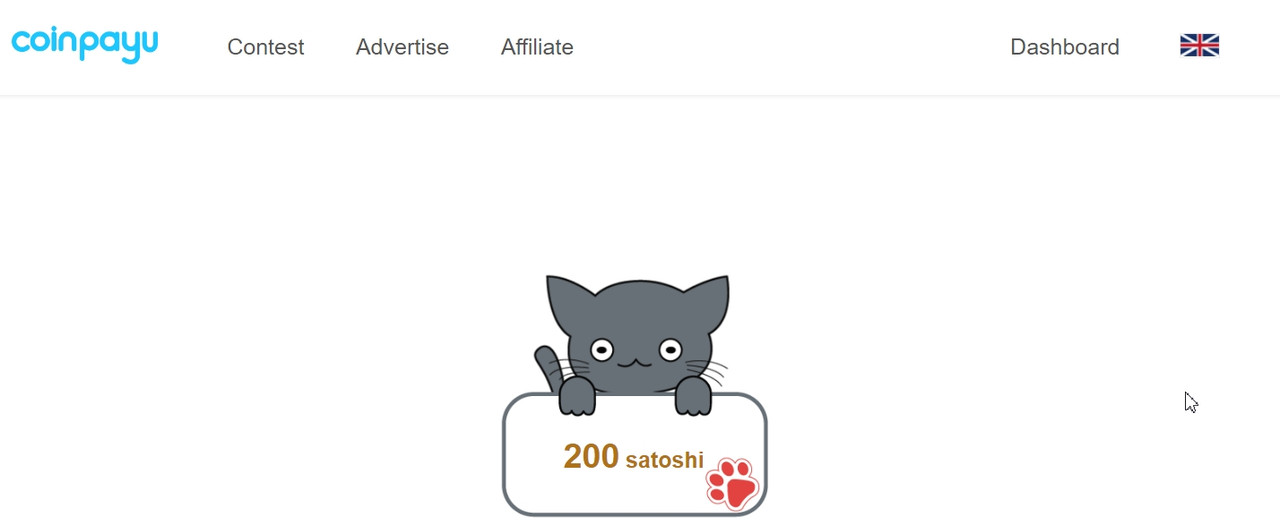
Task: Click the cat's left eye
Action: [x=601, y=350]
